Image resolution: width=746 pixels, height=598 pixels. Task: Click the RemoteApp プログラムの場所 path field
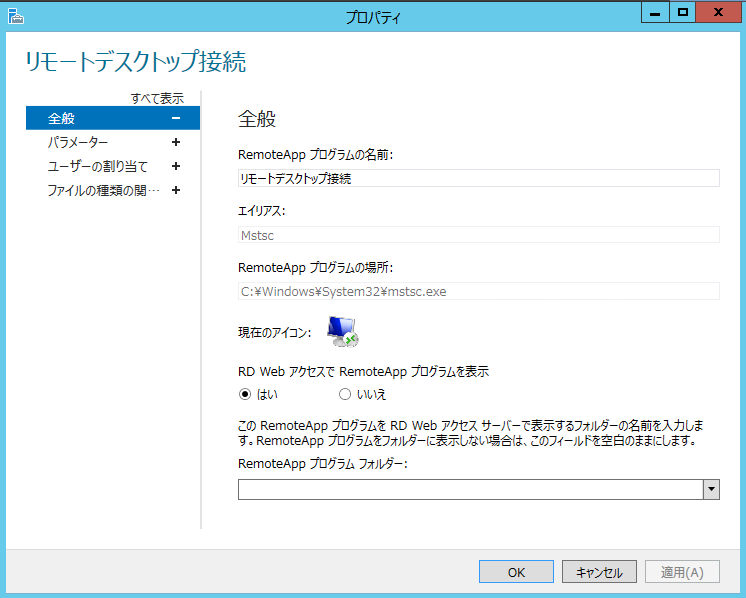click(479, 291)
